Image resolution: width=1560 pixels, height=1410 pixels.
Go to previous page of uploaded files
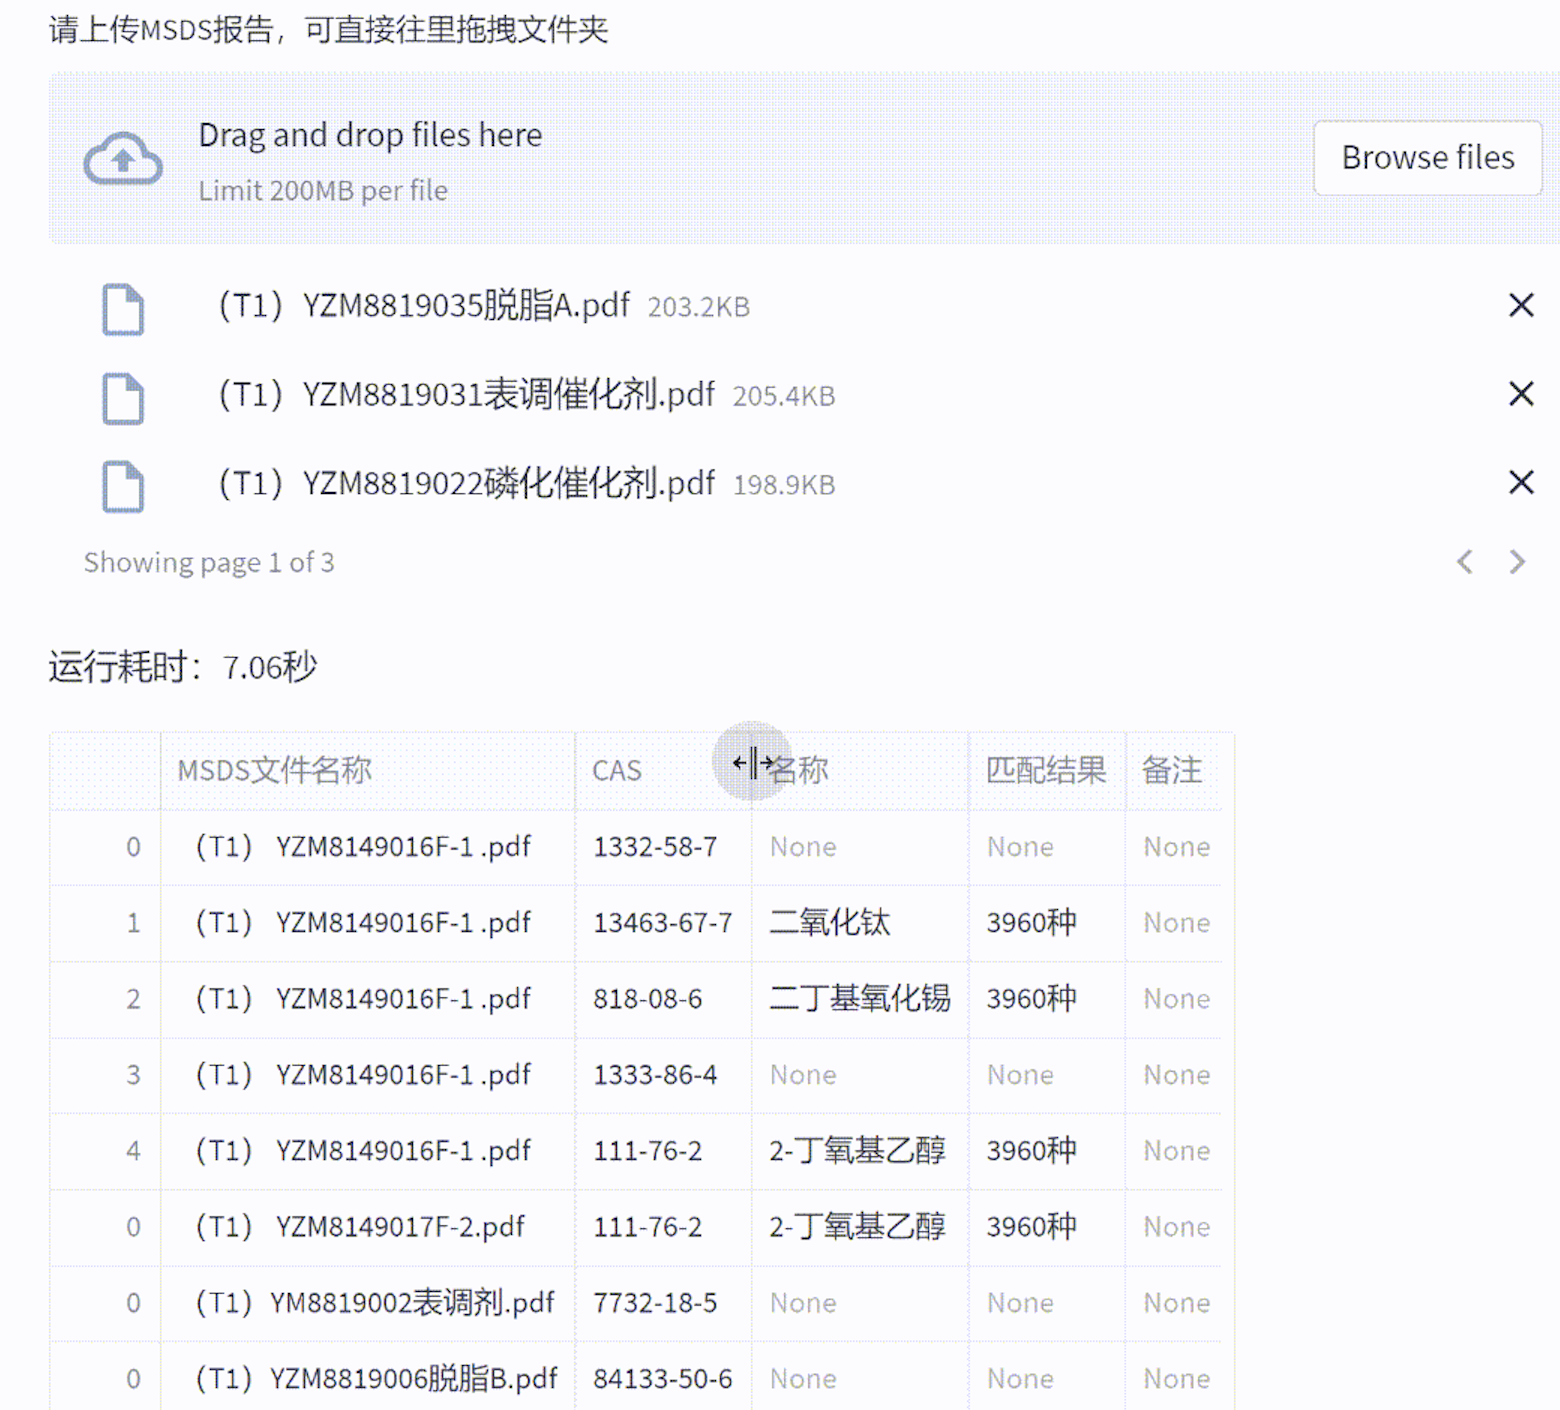tap(1465, 562)
